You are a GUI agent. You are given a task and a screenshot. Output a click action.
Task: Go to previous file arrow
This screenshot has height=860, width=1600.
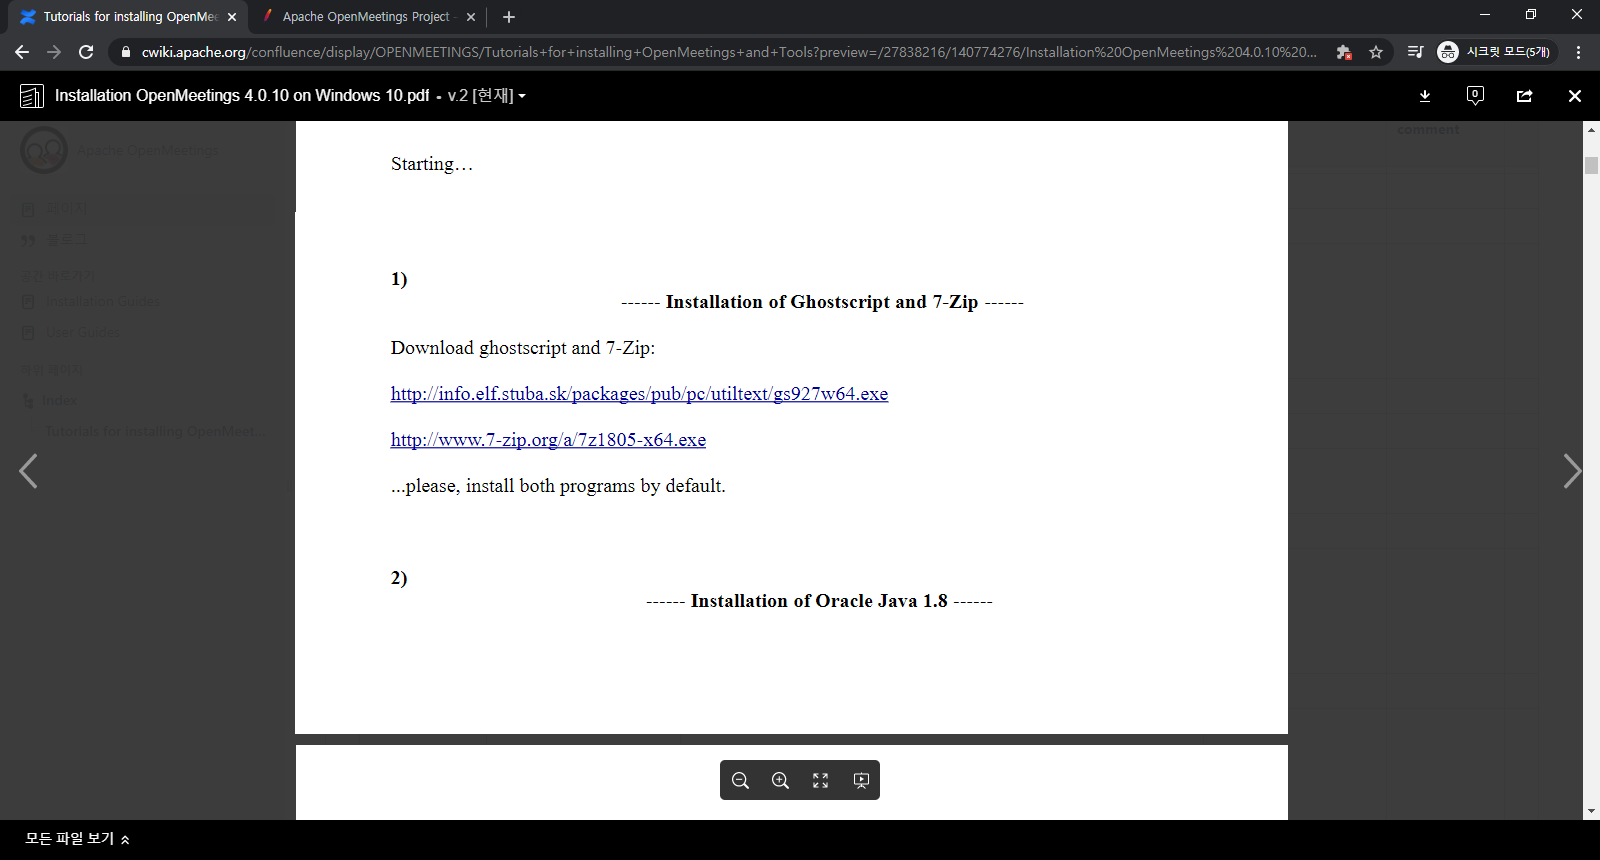[28, 471]
